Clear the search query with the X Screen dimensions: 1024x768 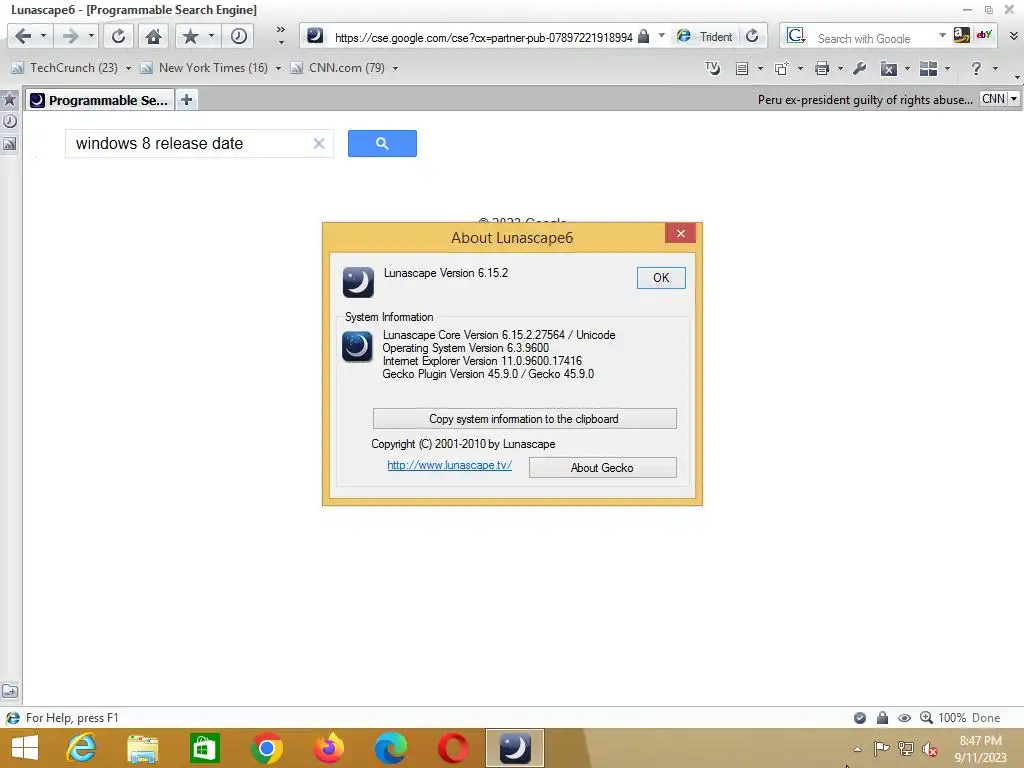click(x=319, y=144)
